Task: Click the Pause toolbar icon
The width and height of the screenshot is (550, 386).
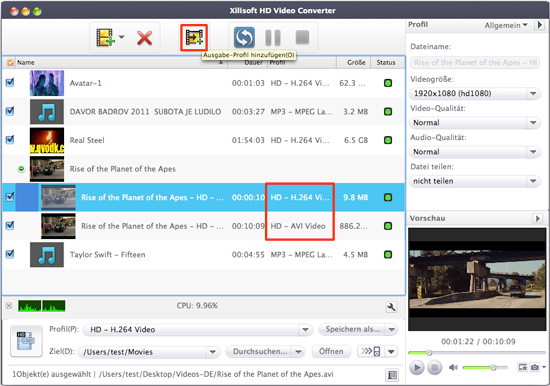Action: point(273,38)
